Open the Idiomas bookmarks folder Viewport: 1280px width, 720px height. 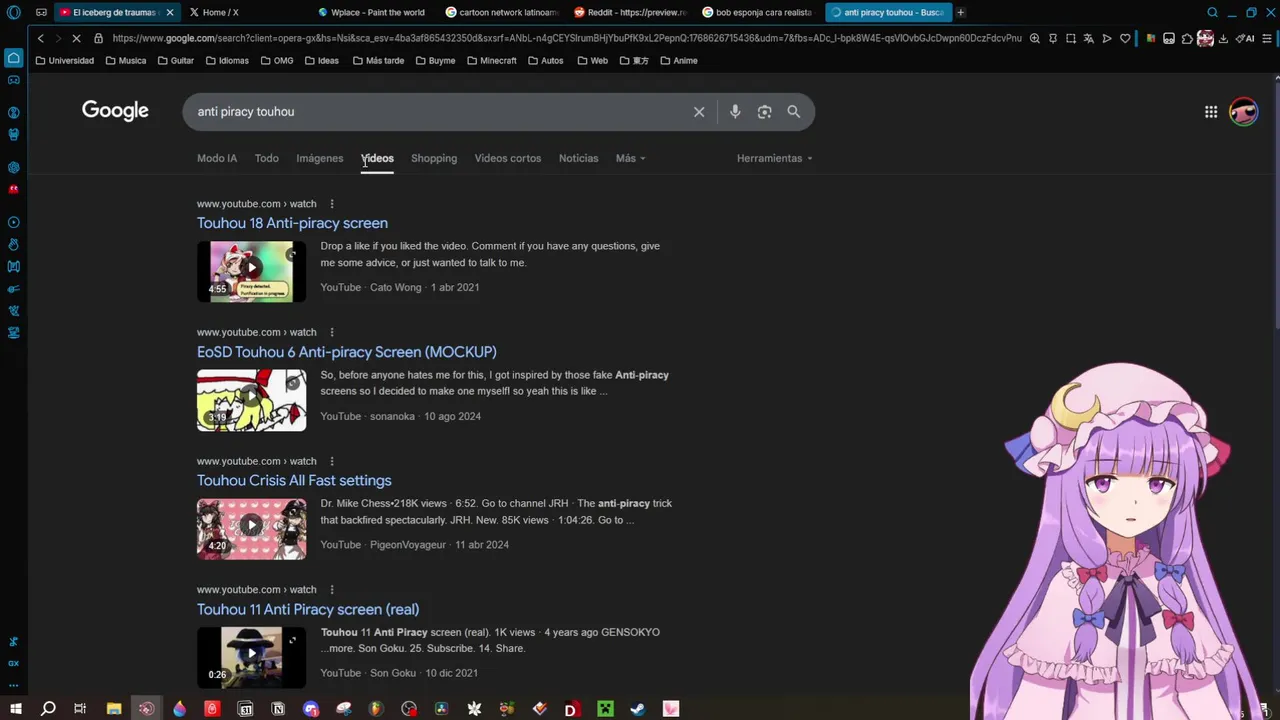[227, 60]
